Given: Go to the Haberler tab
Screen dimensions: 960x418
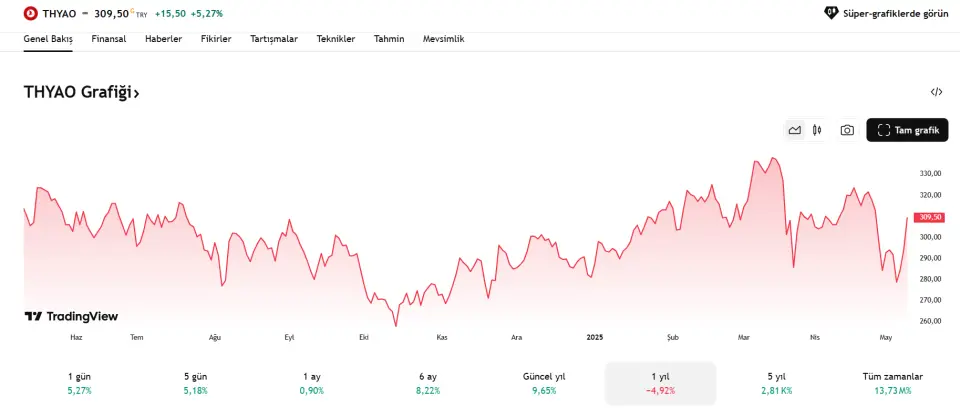Looking at the screenshot, I should [163, 39].
